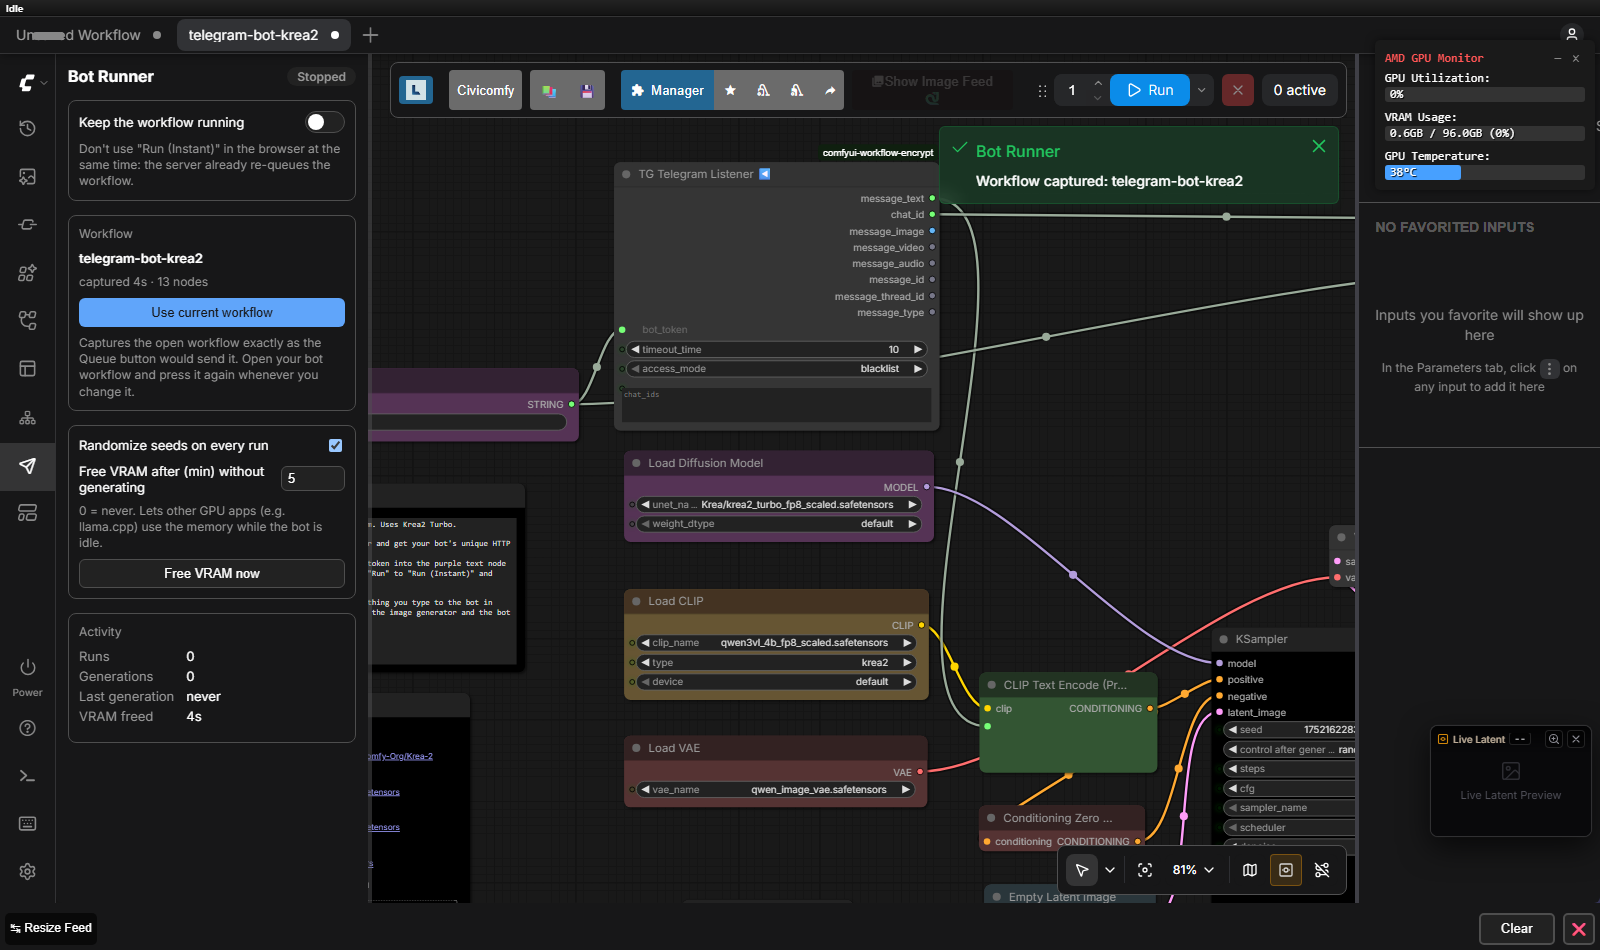1600x950 pixels.
Task: Click the Use current workflow button
Action: coord(212,312)
